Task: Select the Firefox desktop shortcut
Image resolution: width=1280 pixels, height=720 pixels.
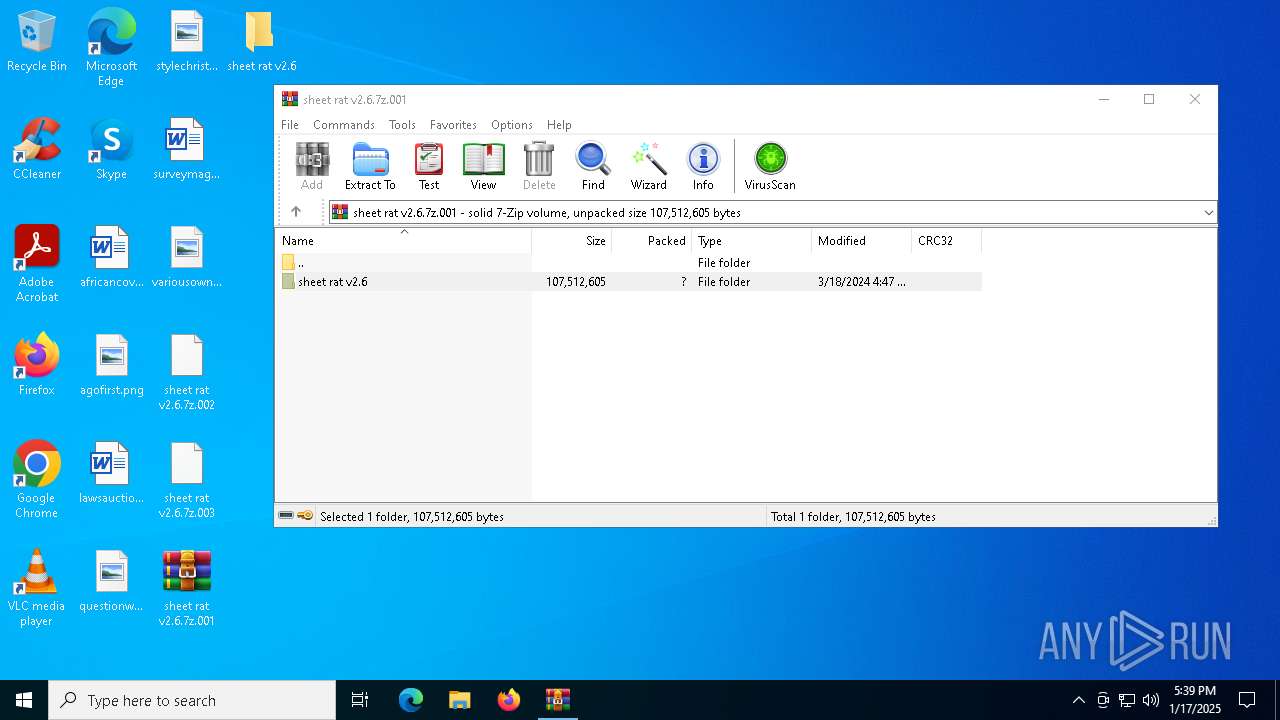Action: pos(37,365)
